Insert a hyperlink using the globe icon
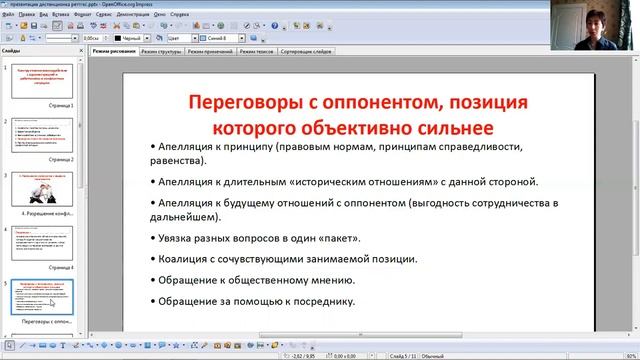The image size is (640, 360). (221, 26)
